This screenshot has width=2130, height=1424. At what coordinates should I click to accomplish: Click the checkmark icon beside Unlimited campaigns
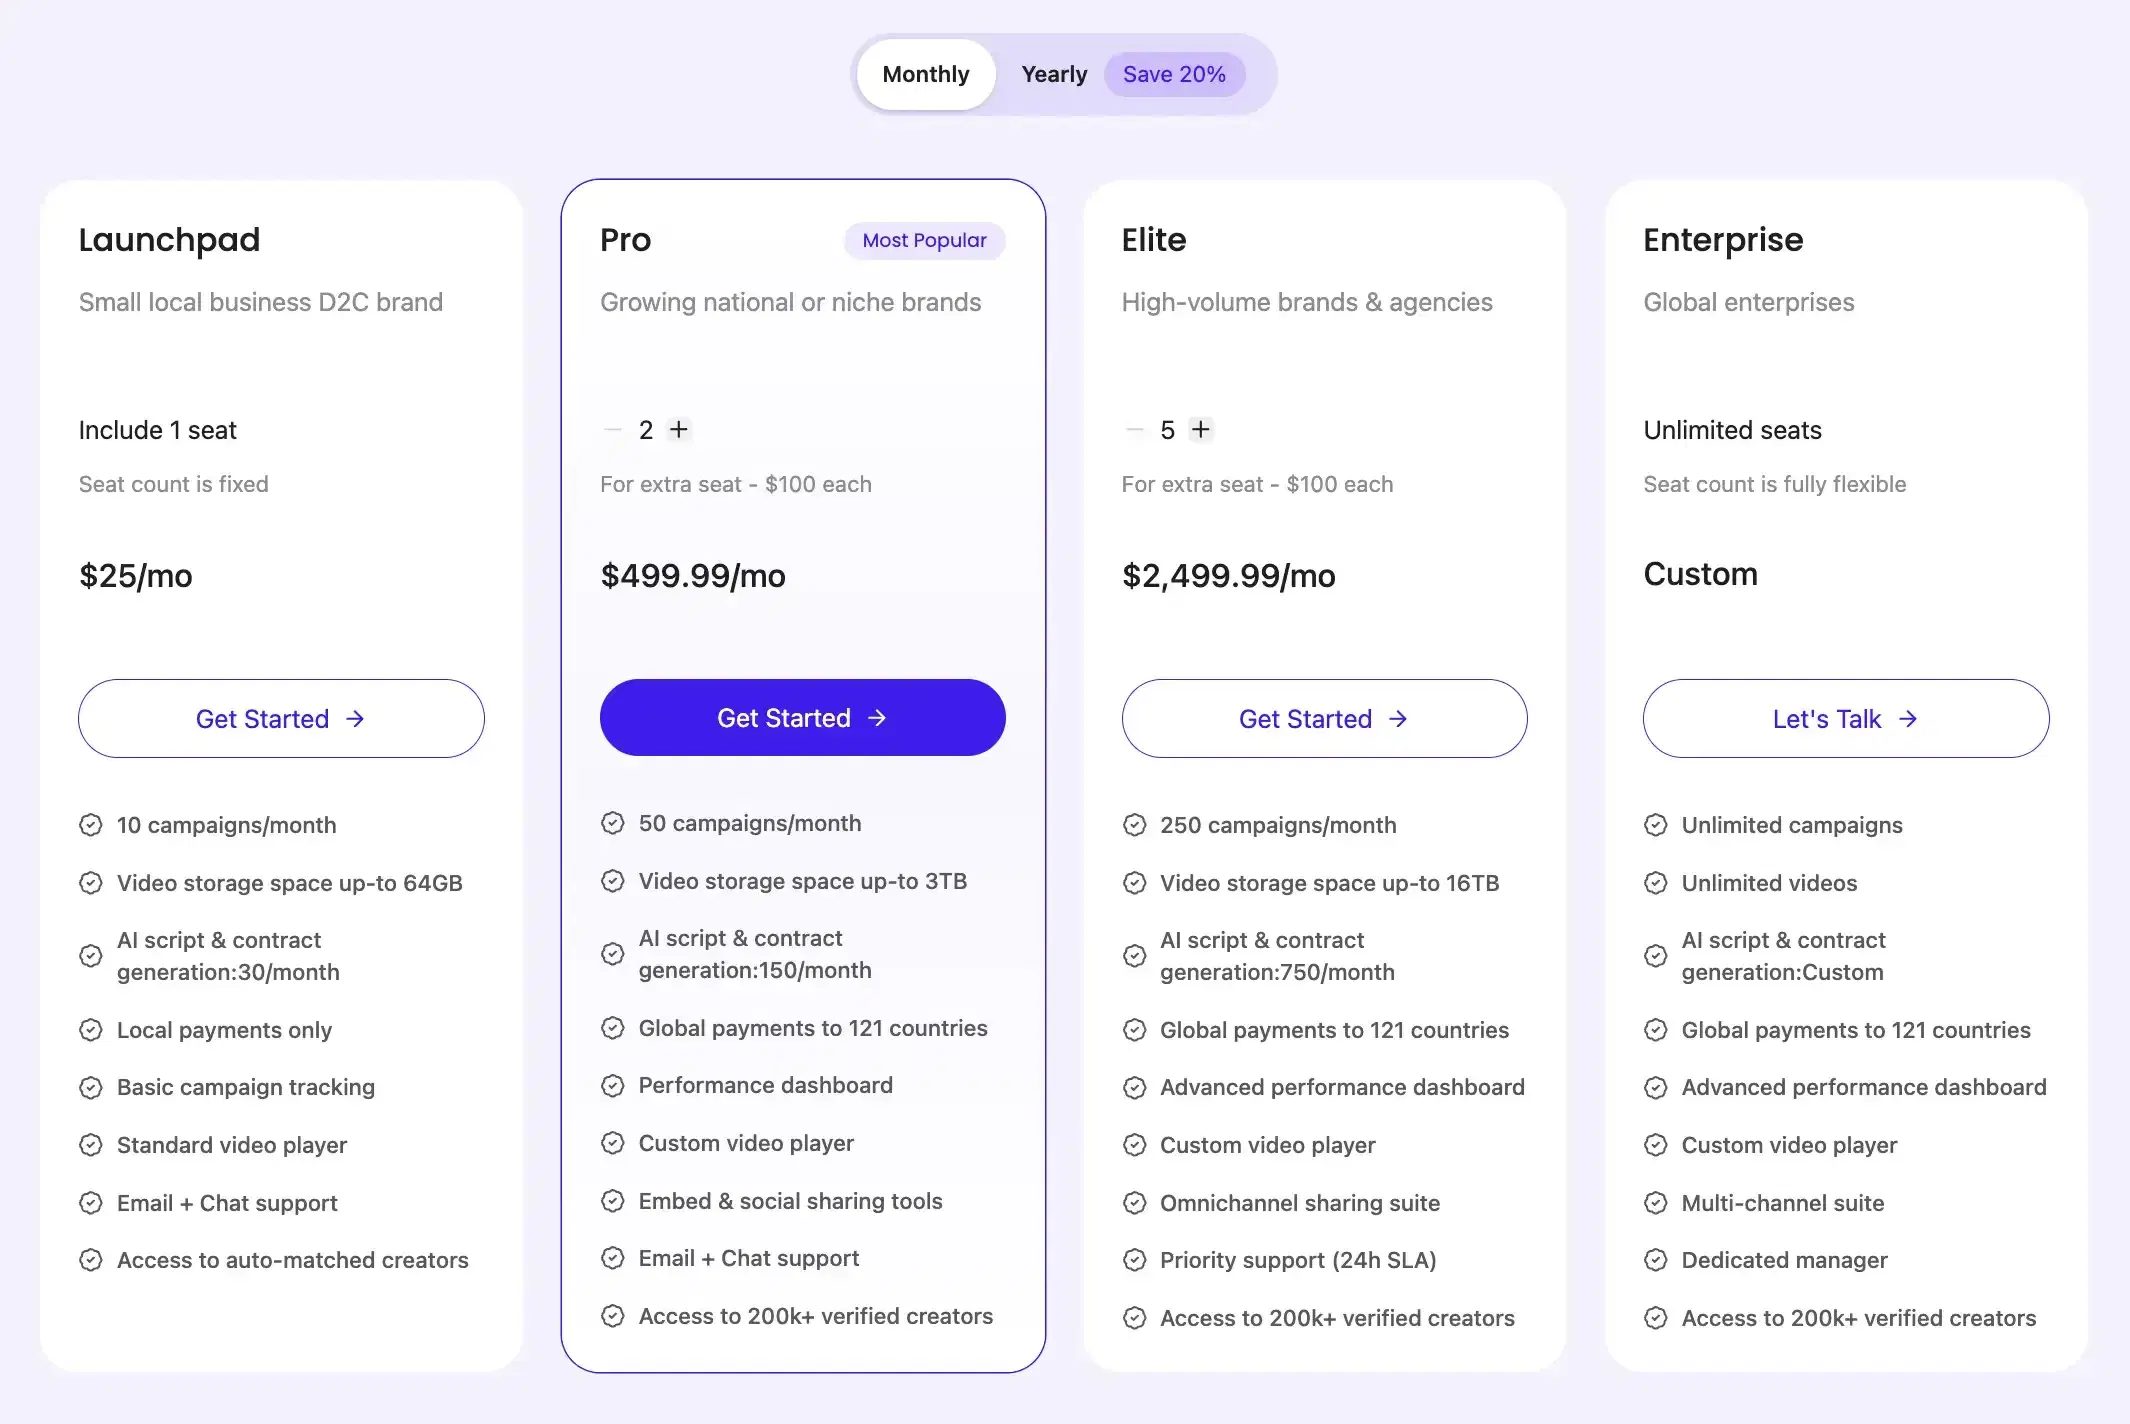pos(1656,825)
